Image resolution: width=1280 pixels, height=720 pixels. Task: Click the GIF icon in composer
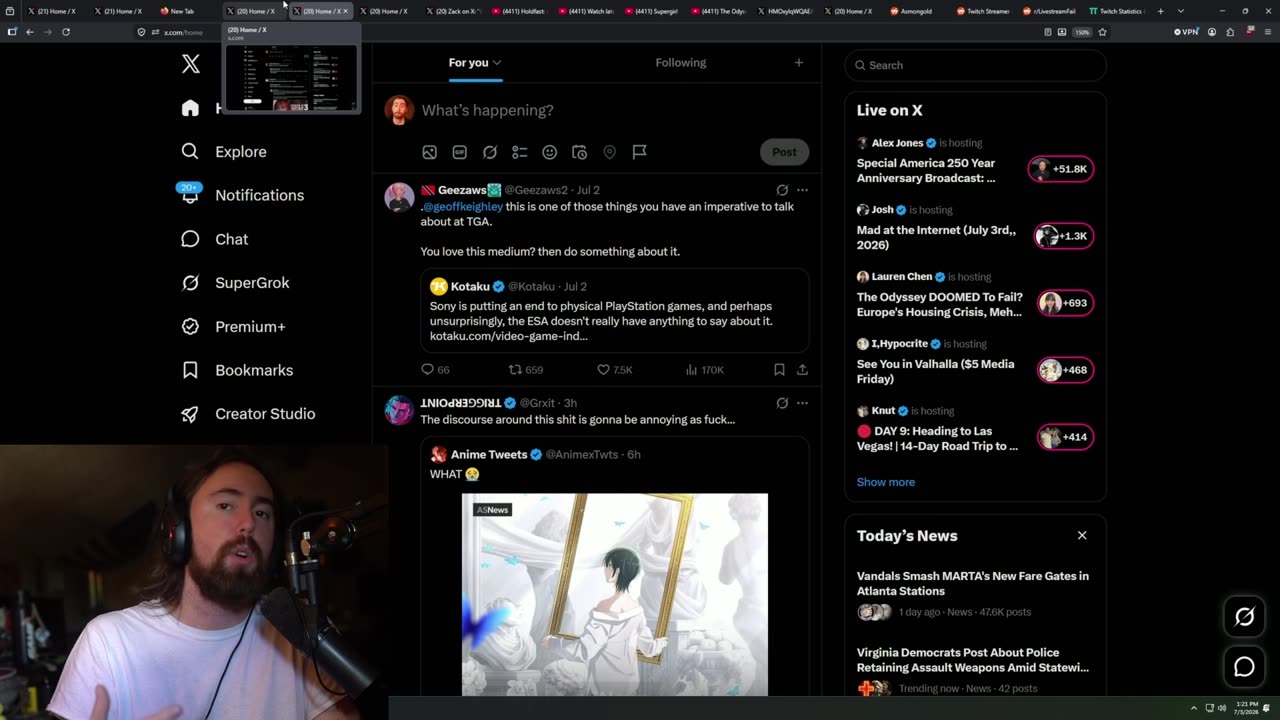point(459,152)
